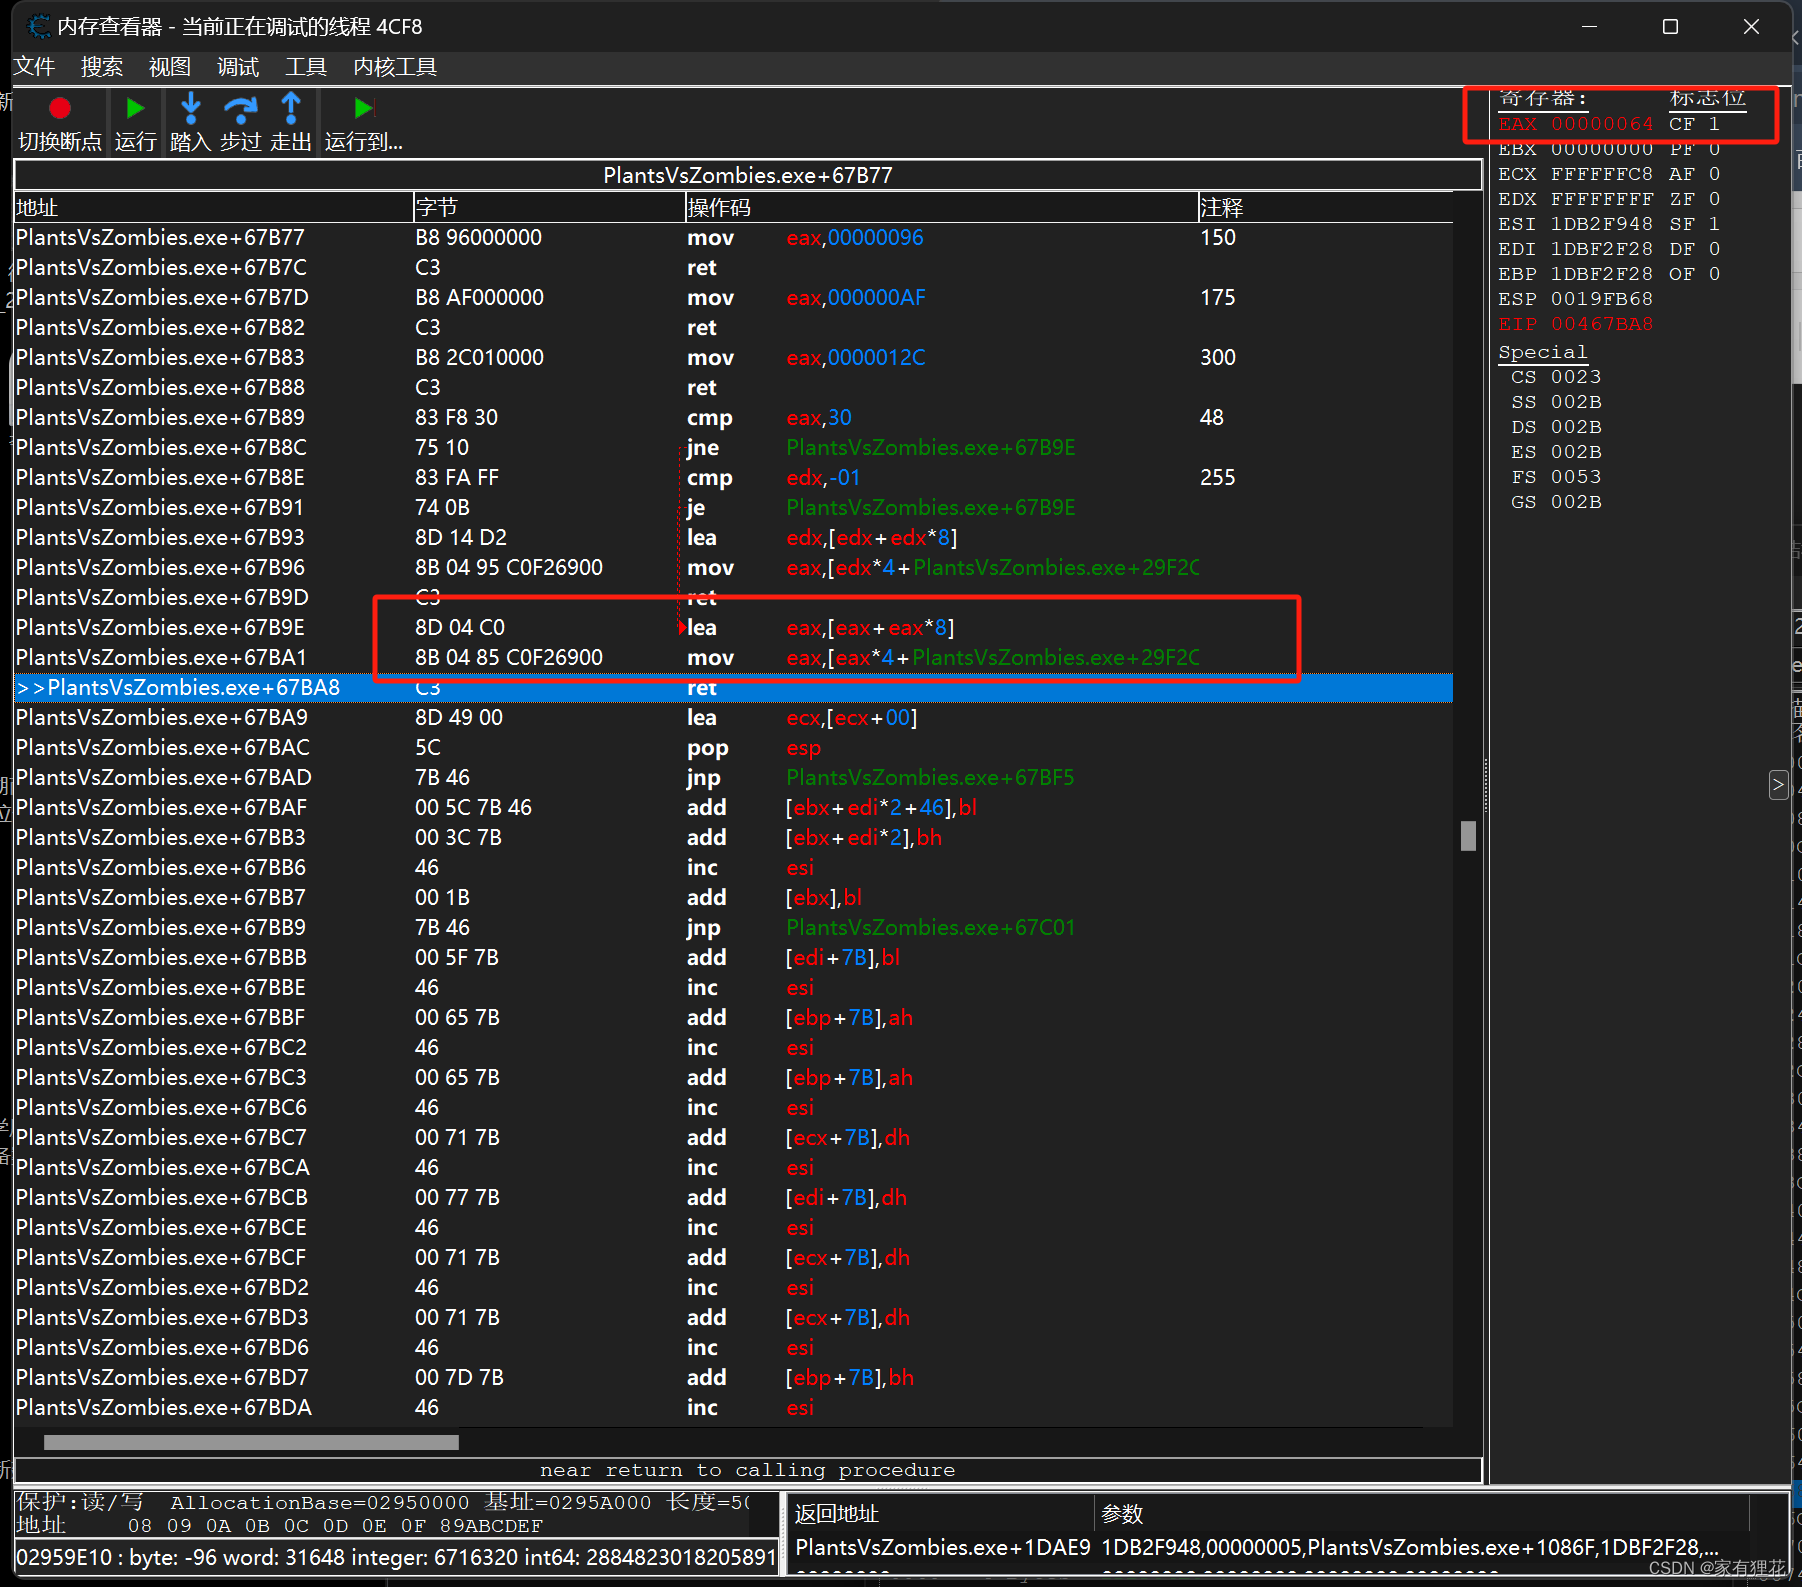Select the lea edx,[edx+edx*8] row
1802x1587 pixels.
point(734,537)
